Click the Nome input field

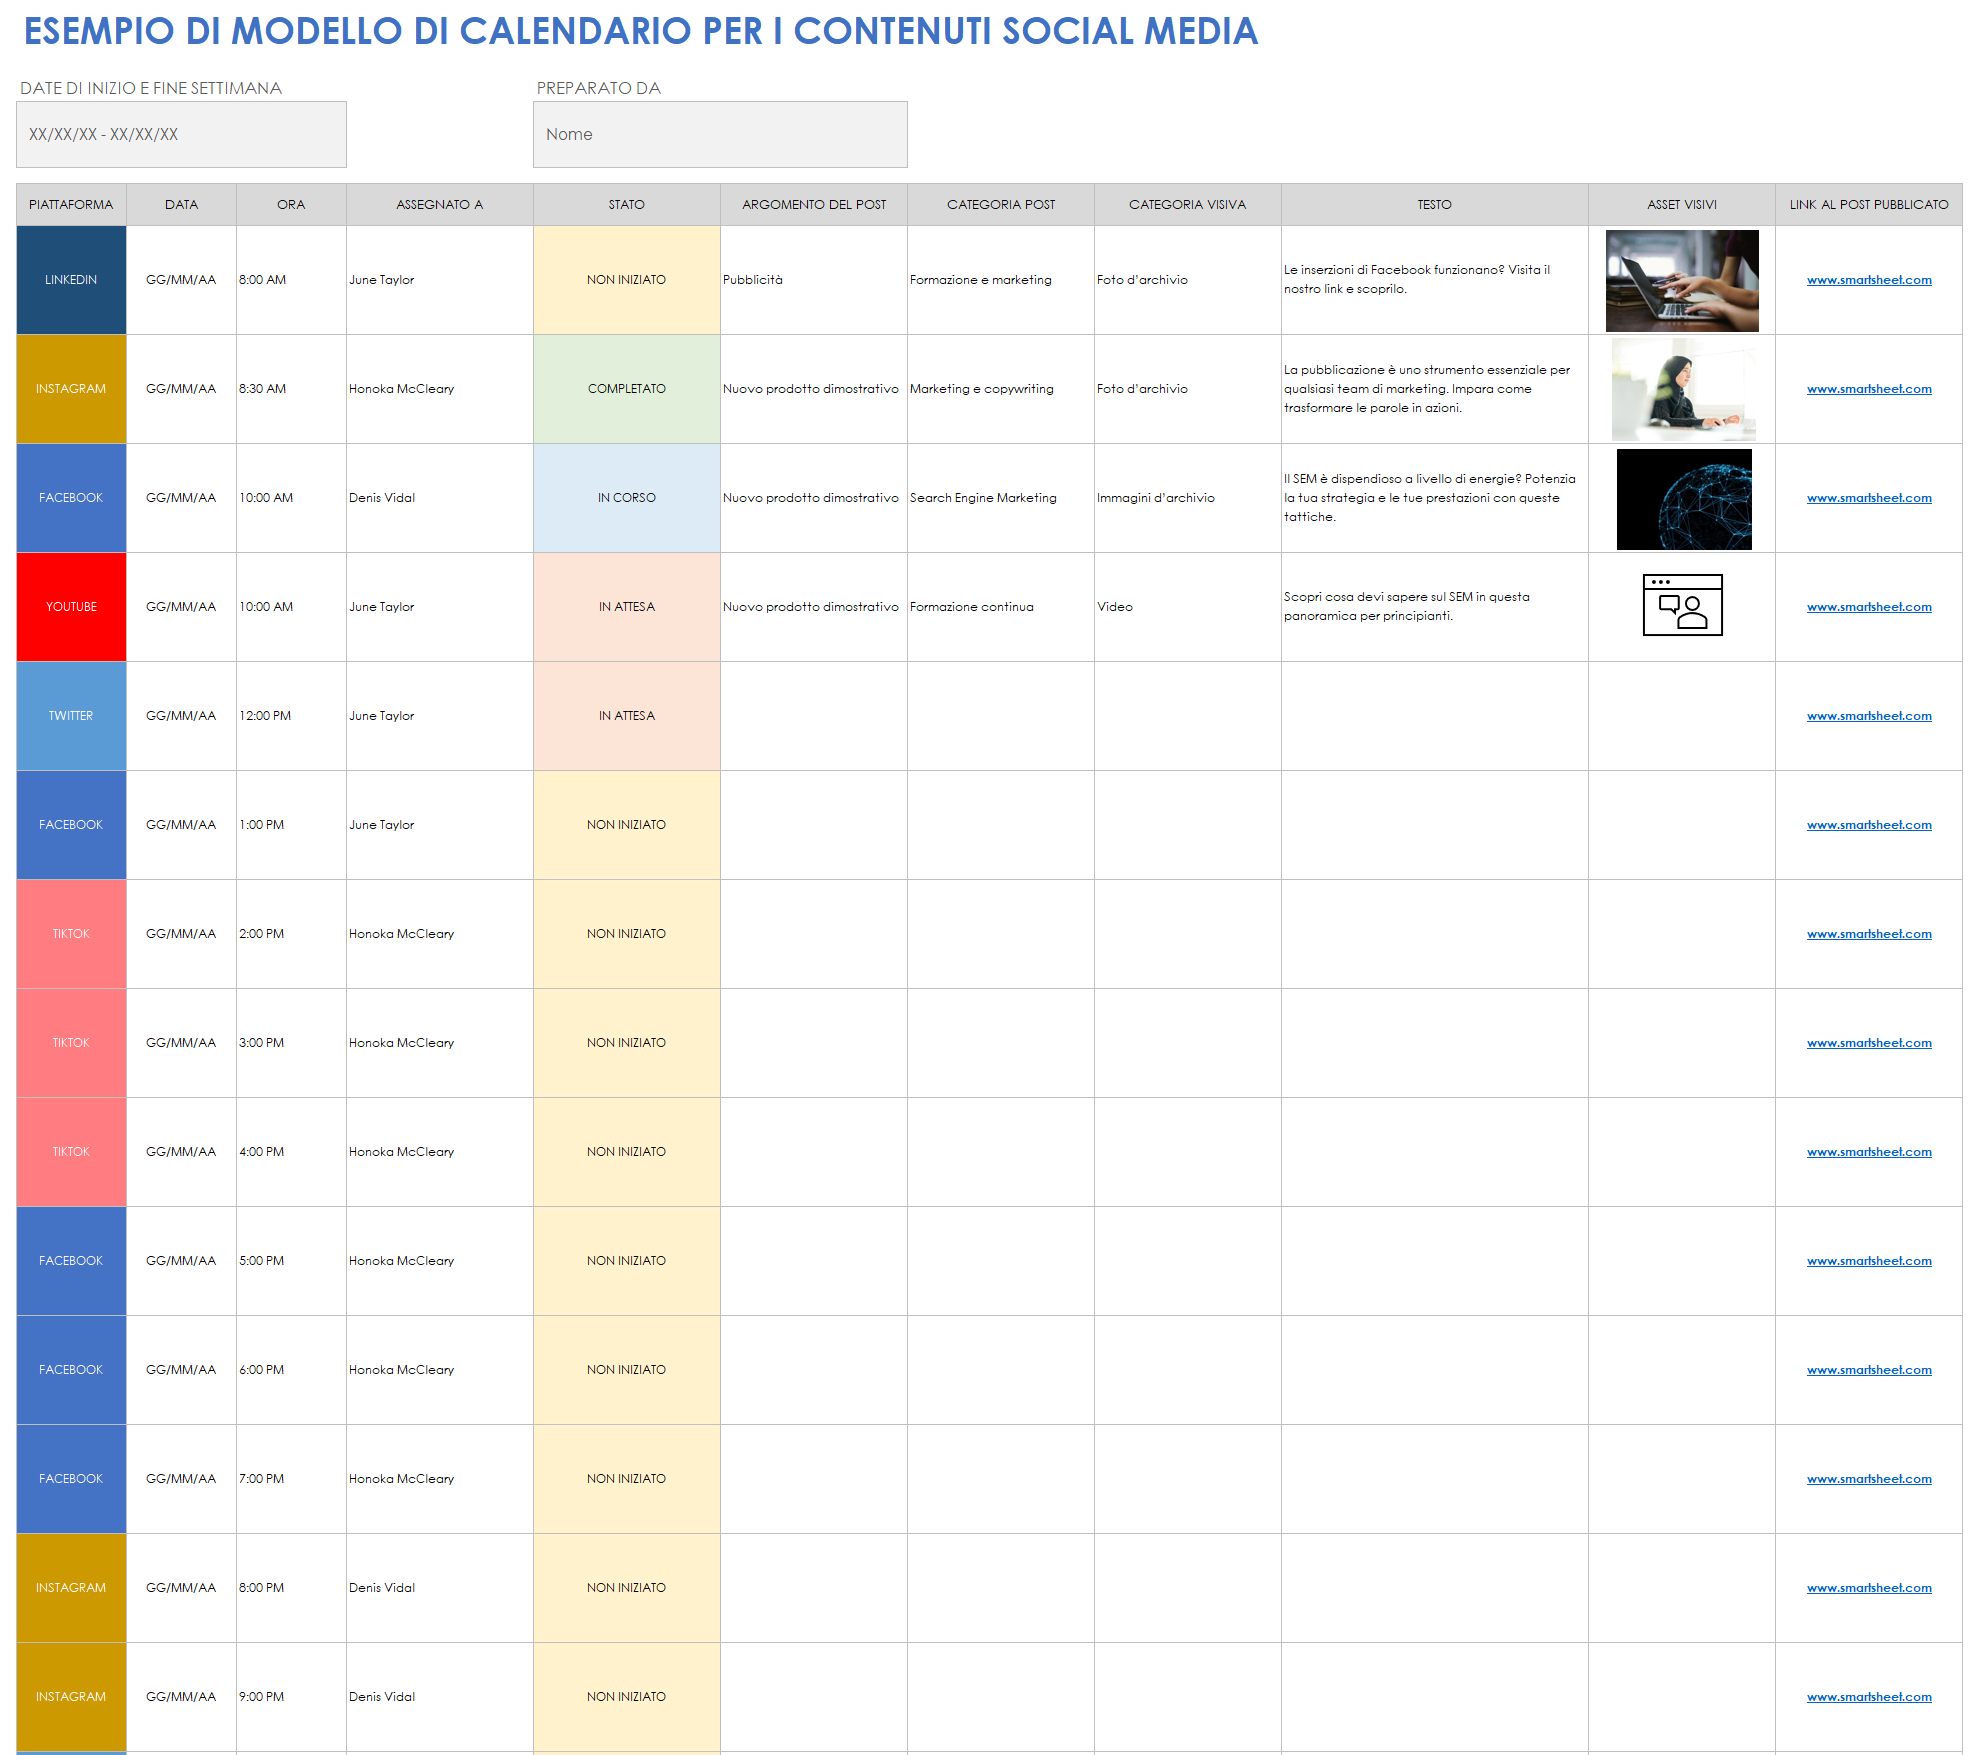coord(720,134)
